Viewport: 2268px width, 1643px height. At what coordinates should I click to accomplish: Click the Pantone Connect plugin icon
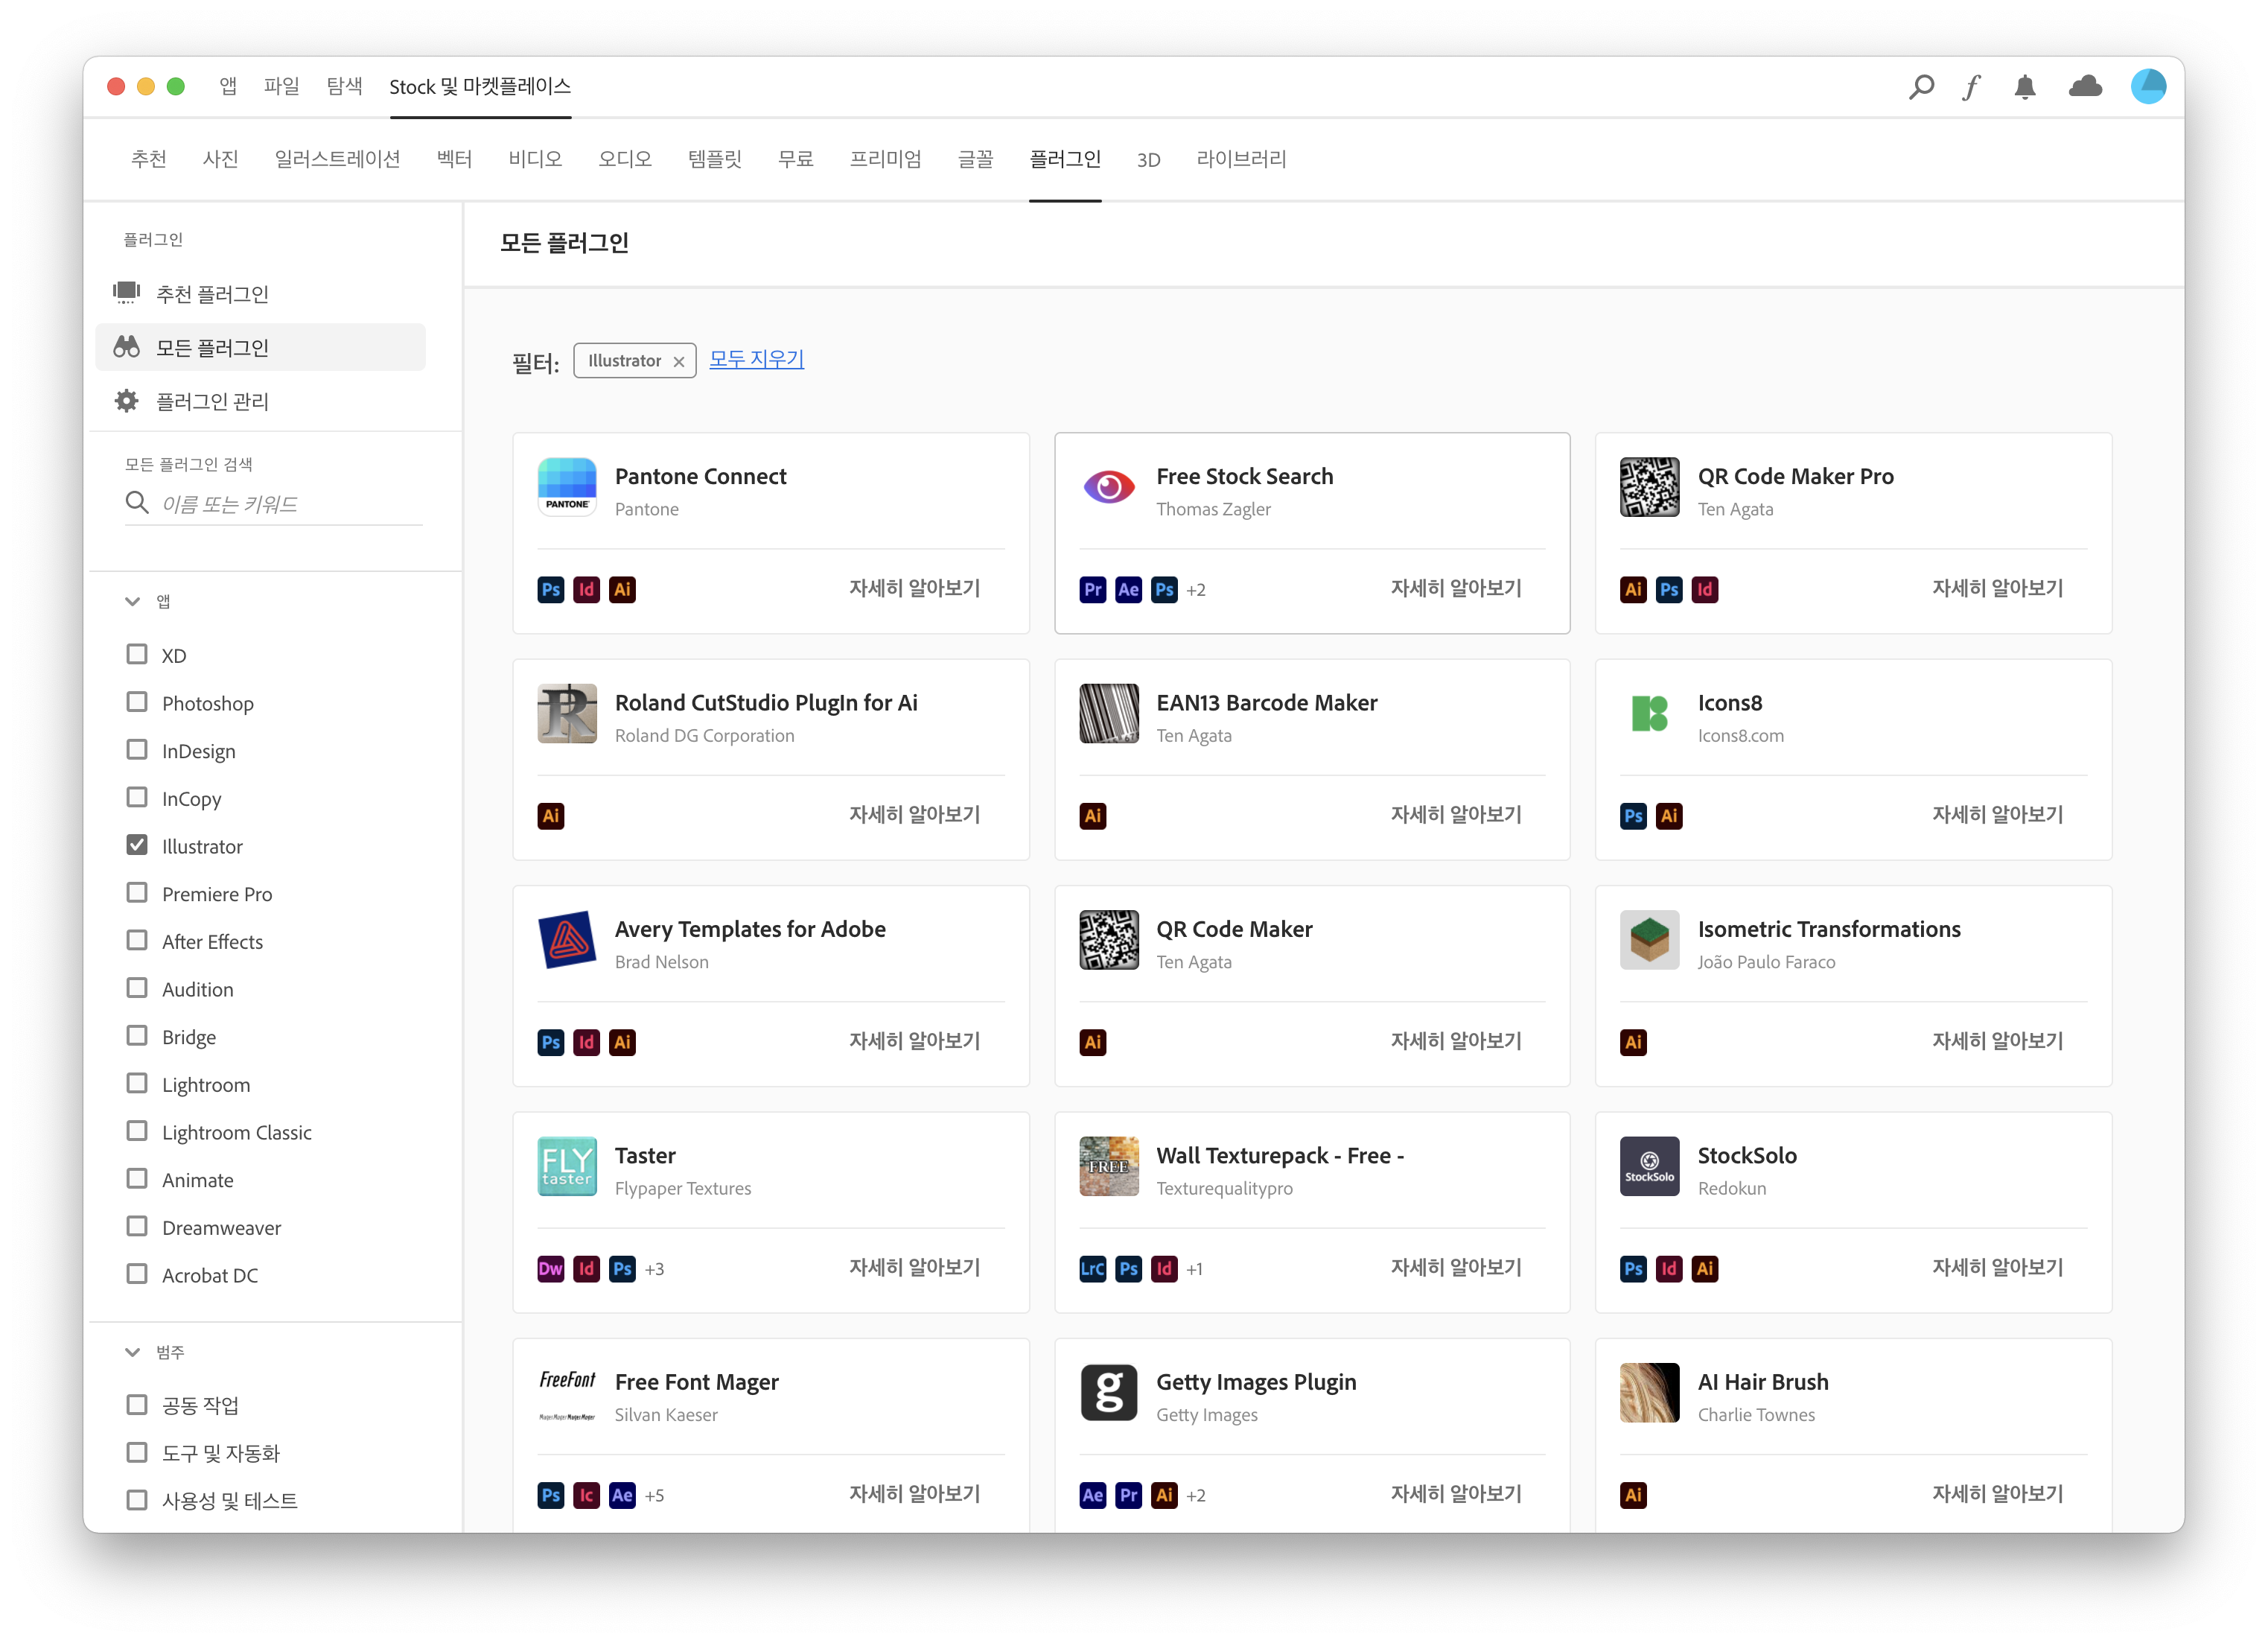pyautogui.click(x=567, y=487)
